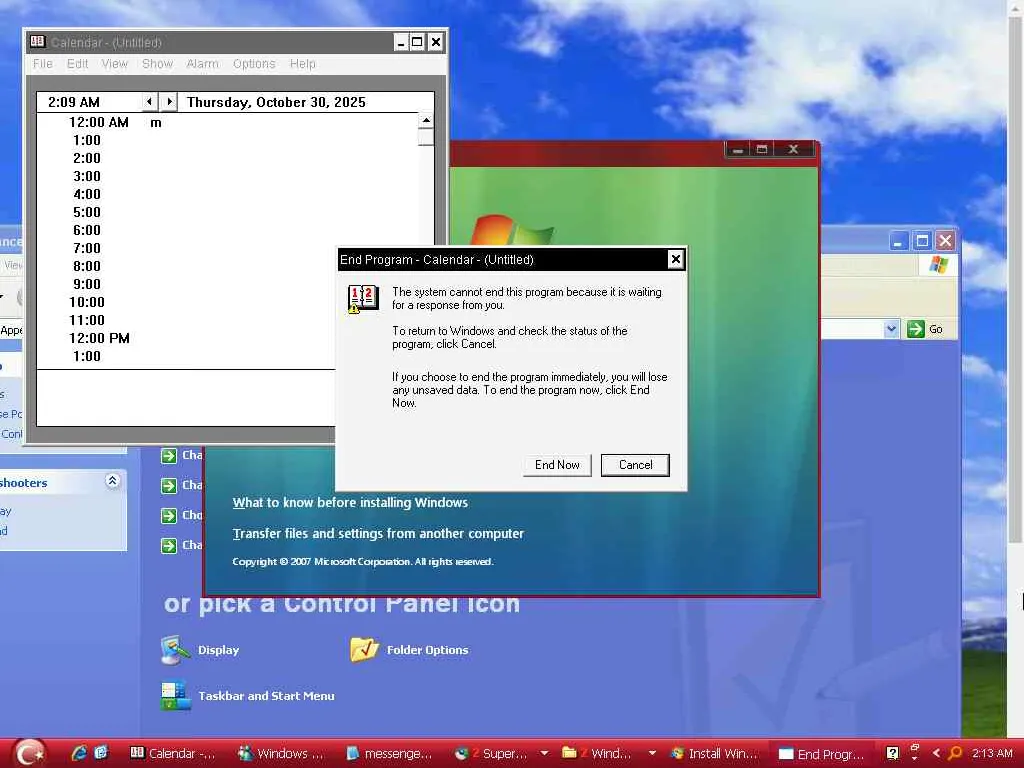Click the Calendar date heading Thursday, October 30, 2025
1024x768 pixels.
coord(276,102)
